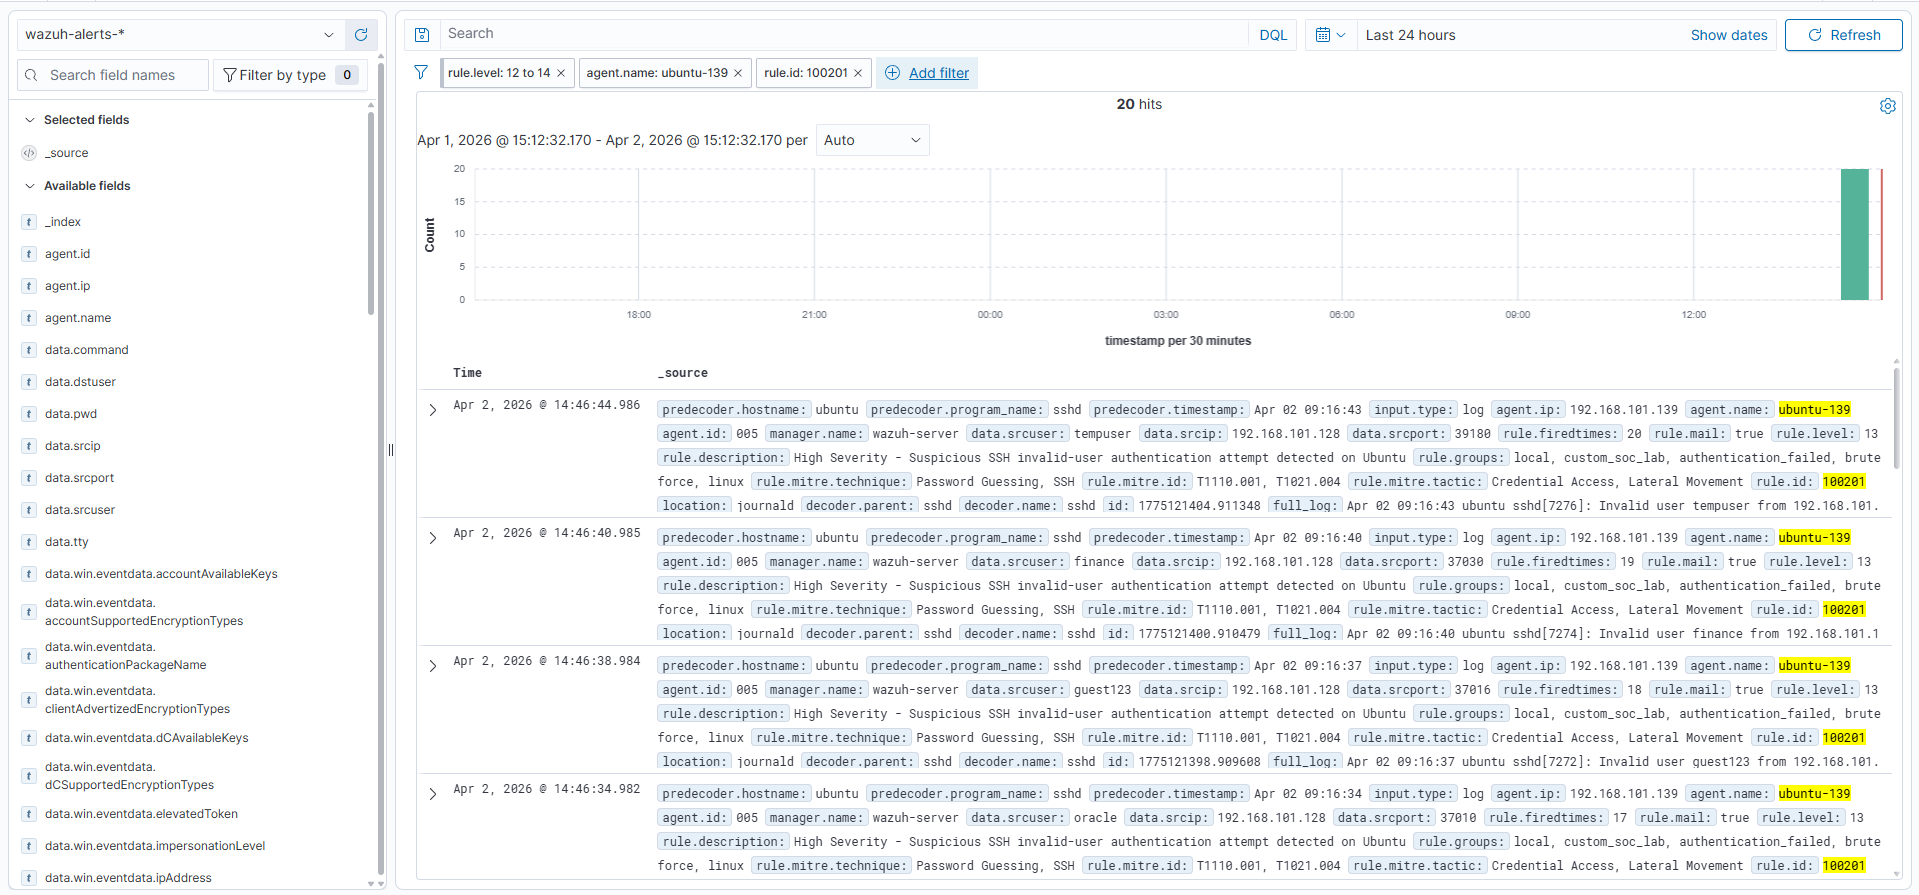Remove the agent.name: ubuntu-139 filter
This screenshot has height=895, width=1919.
[x=738, y=73]
